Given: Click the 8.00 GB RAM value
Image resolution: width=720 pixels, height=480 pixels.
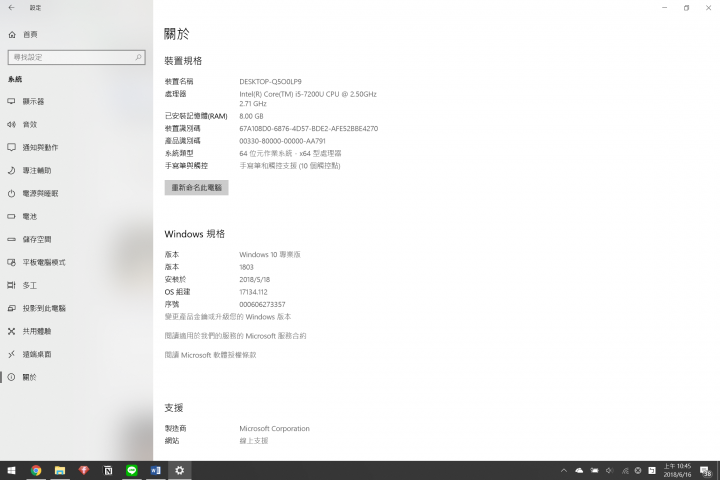Looking at the screenshot, I should pyautogui.click(x=251, y=116).
